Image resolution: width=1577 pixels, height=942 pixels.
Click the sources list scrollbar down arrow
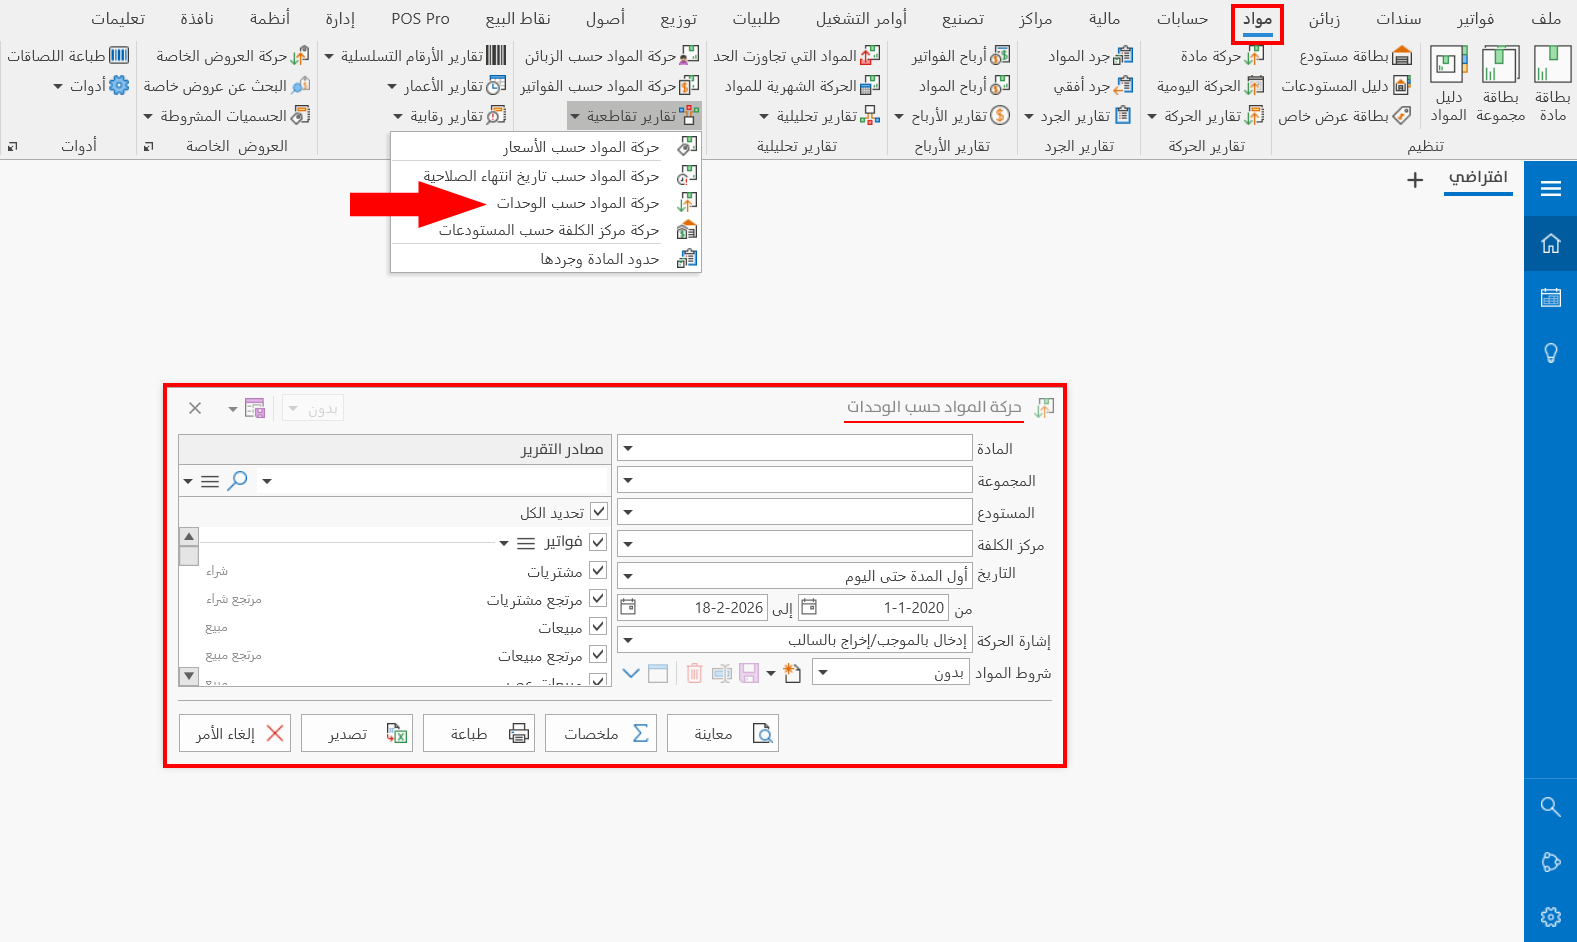(x=189, y=677)
